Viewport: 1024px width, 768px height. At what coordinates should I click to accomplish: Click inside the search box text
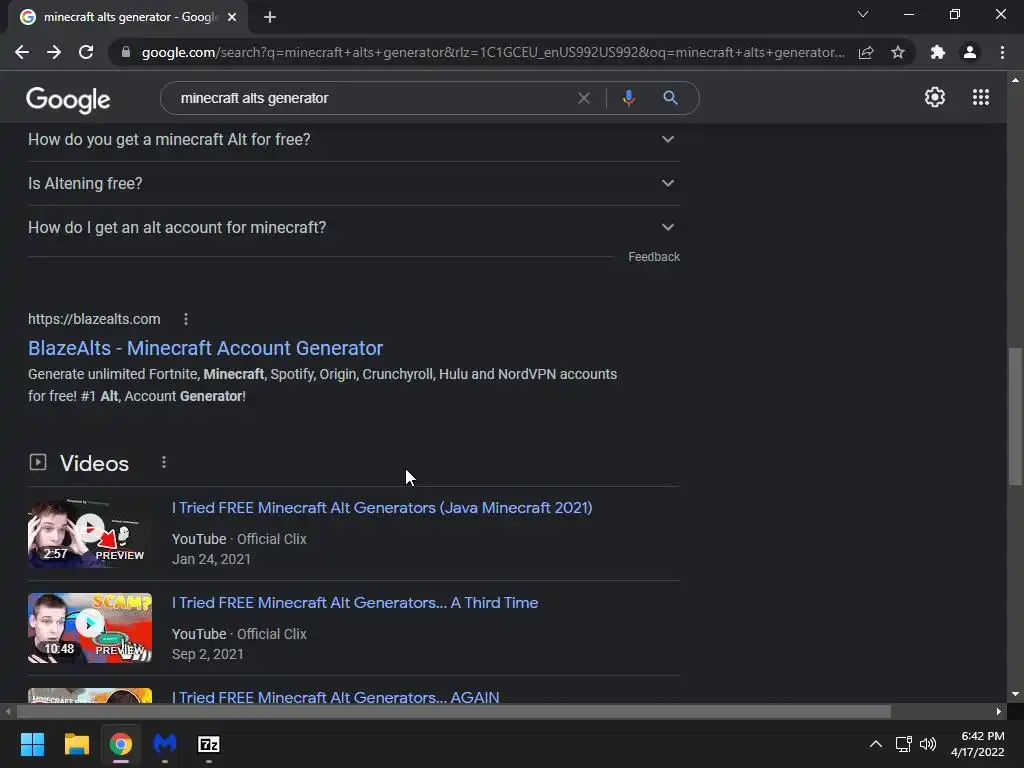(255, 98)
